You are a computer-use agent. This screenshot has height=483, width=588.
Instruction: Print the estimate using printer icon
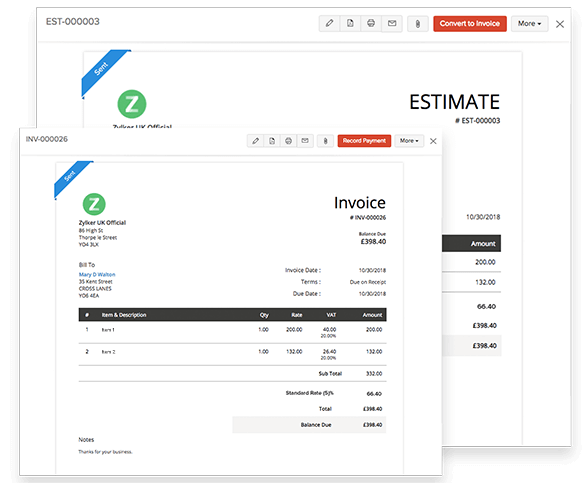click(371, 23)
